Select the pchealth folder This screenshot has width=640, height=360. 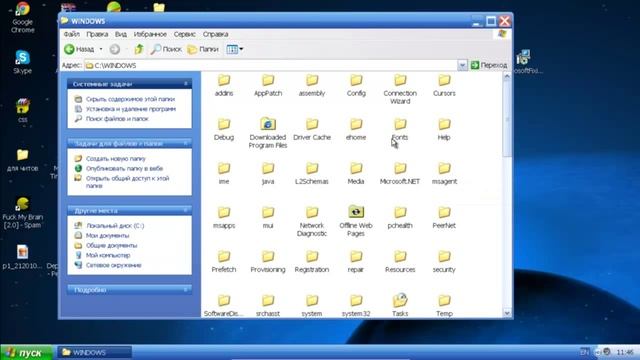[400, 218]
